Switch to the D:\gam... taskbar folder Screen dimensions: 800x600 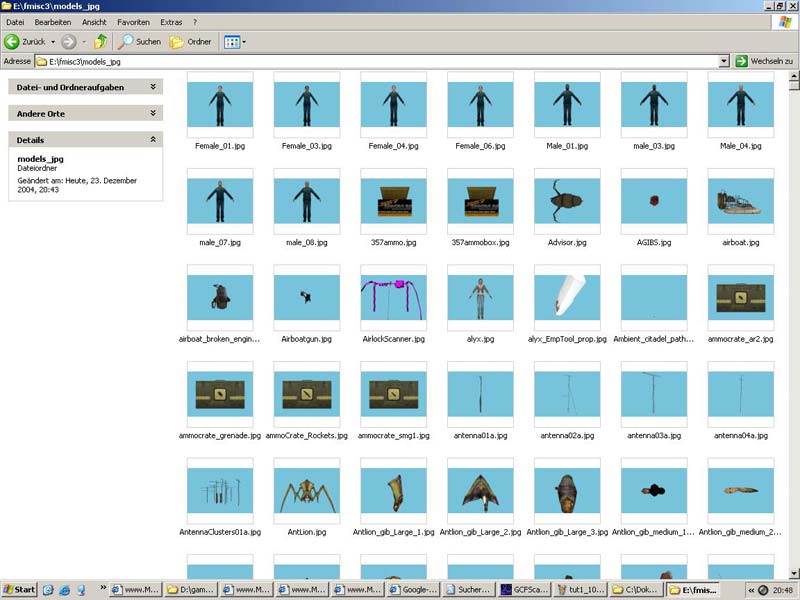click(192, 590)
